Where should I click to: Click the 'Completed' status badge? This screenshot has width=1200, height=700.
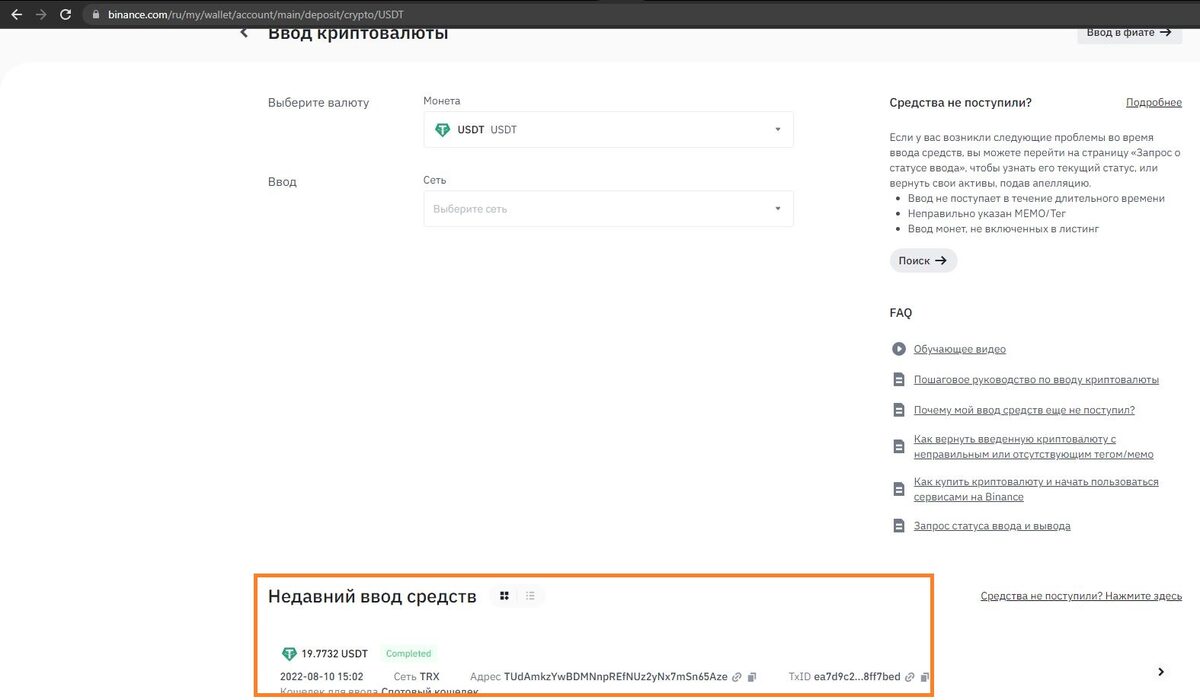tap(408, 654)
